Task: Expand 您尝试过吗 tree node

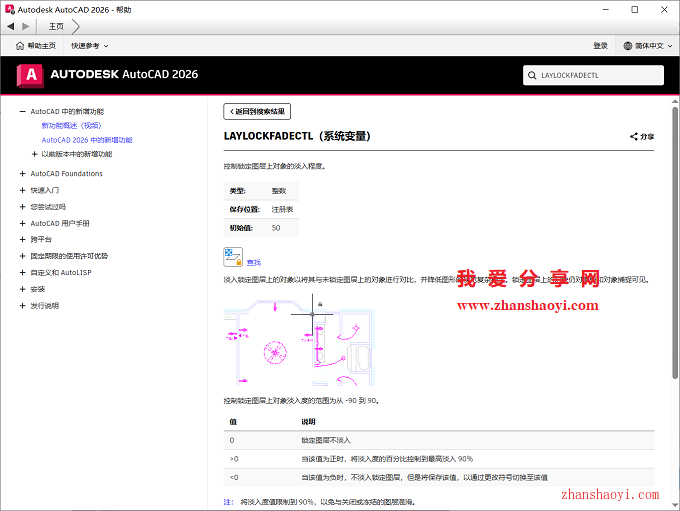Action: coord(23,206)
